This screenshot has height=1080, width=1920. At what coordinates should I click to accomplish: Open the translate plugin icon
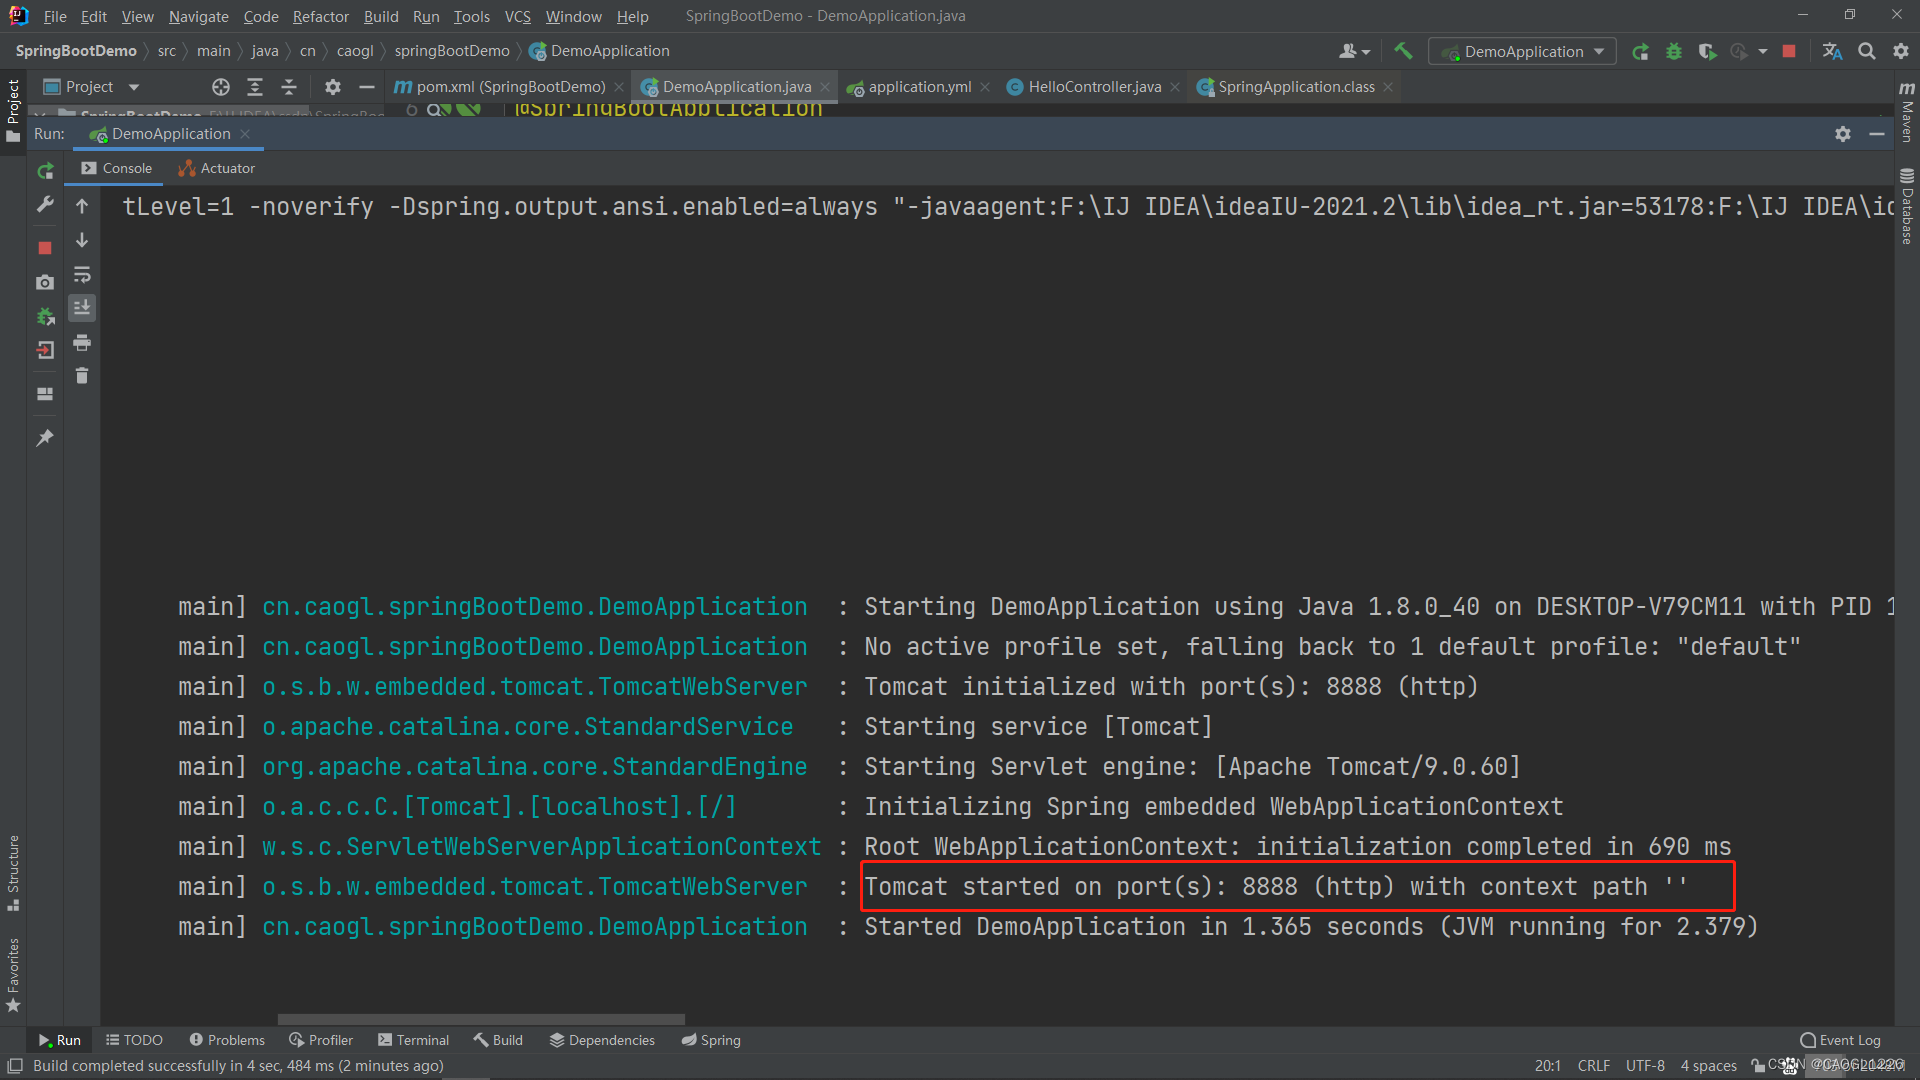[x=1832, y=51]
